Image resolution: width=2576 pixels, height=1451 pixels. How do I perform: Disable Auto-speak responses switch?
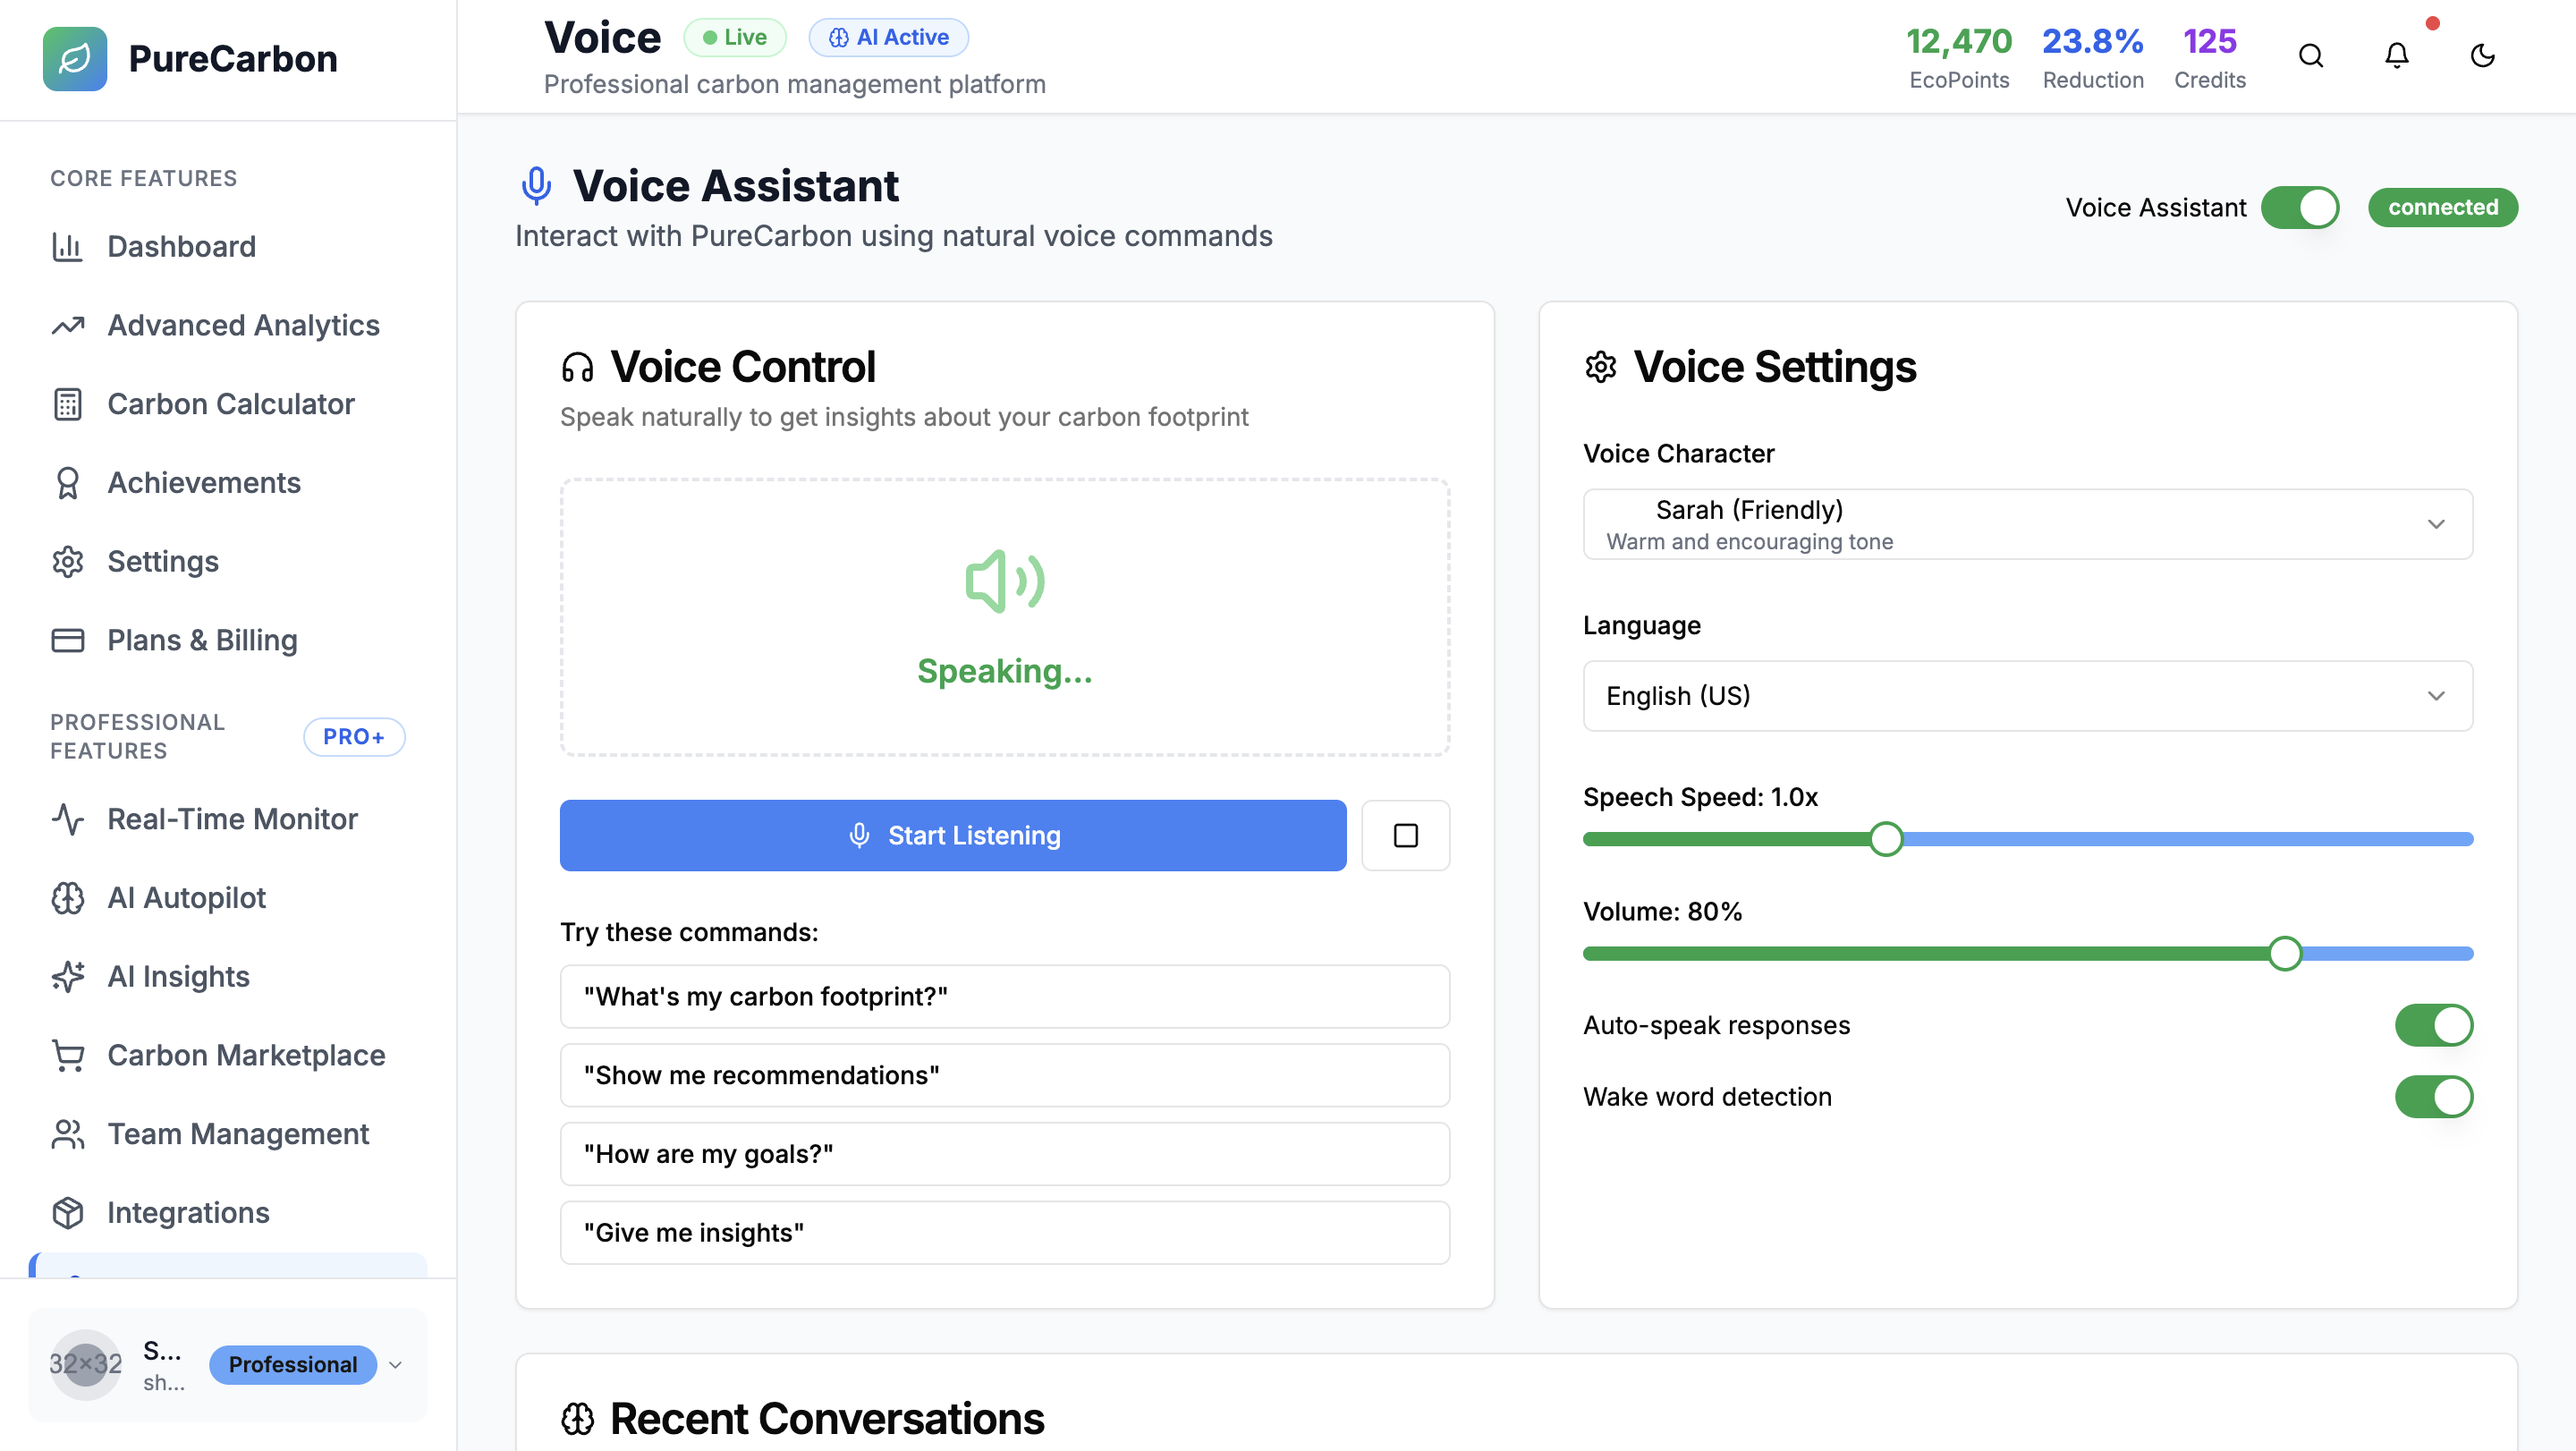[x=2433, y=1025]
